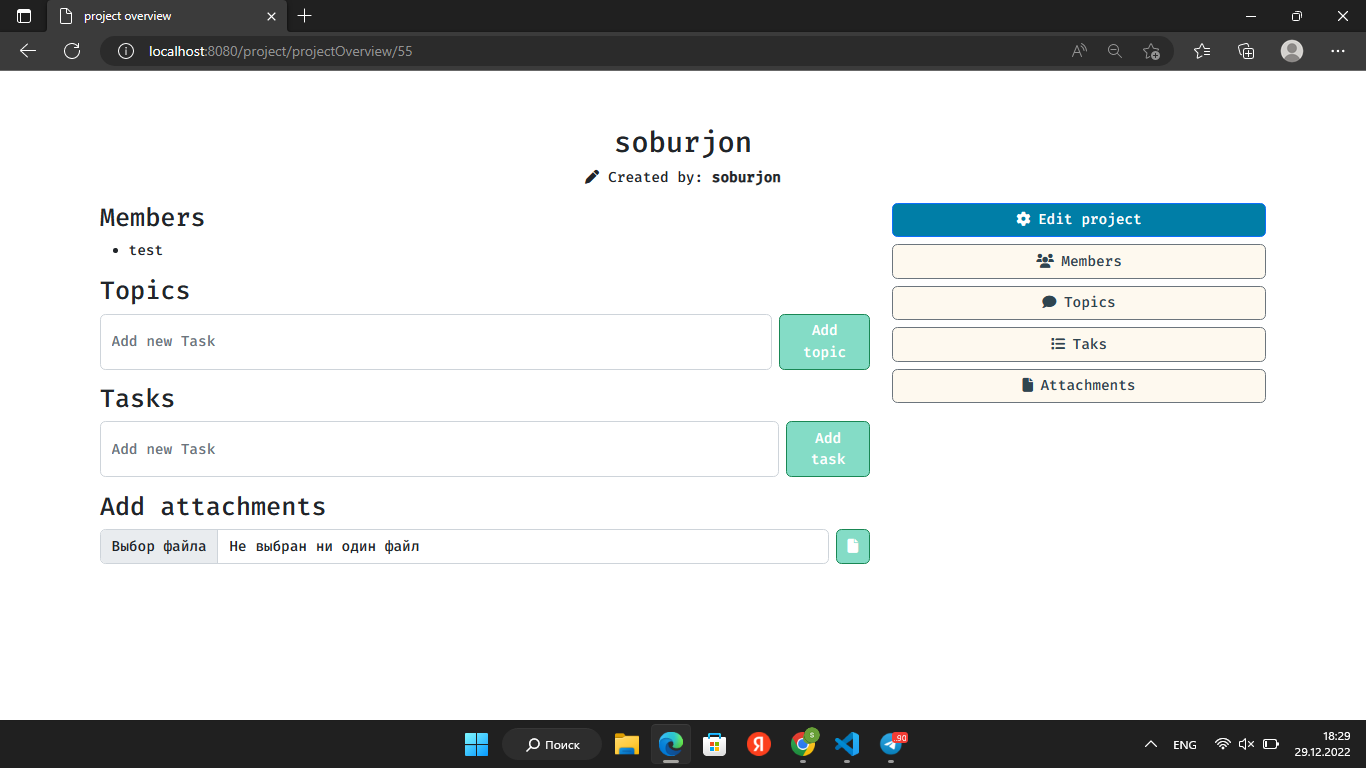
Task: Open Read aloud icon in address bar
Action: [1079, 51]
